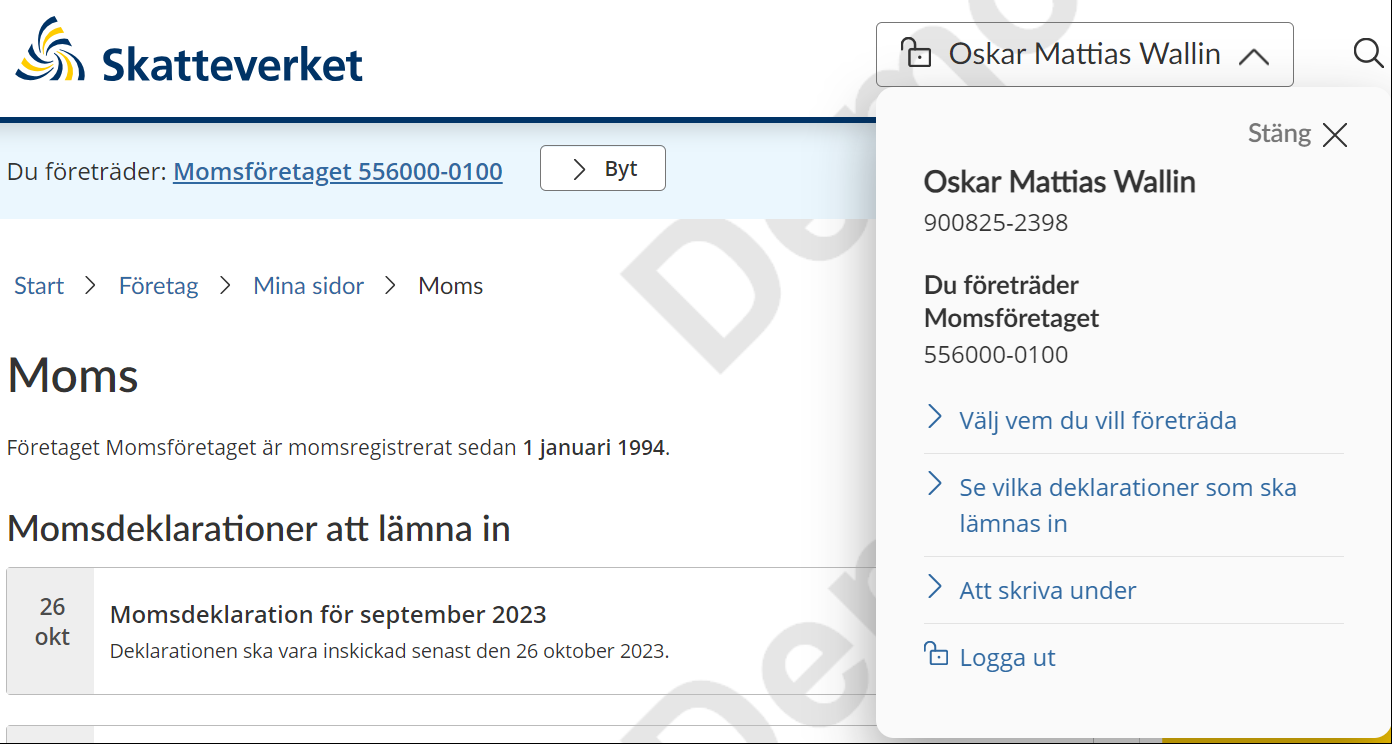Click the Stäng label
Screen dimensions: 1392x744
coord(1279,133)
